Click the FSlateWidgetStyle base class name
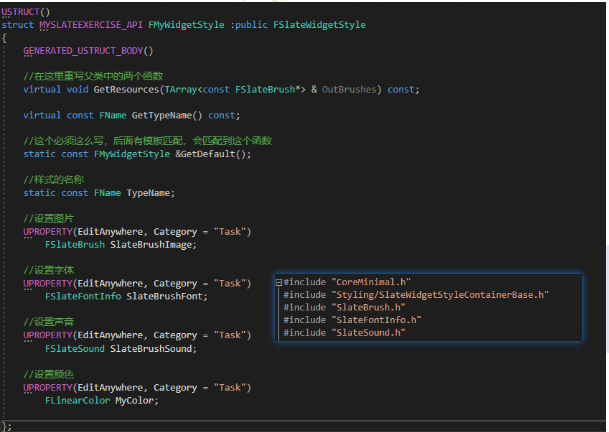Screen dimensions: 609x432 [x=319, y=25]
